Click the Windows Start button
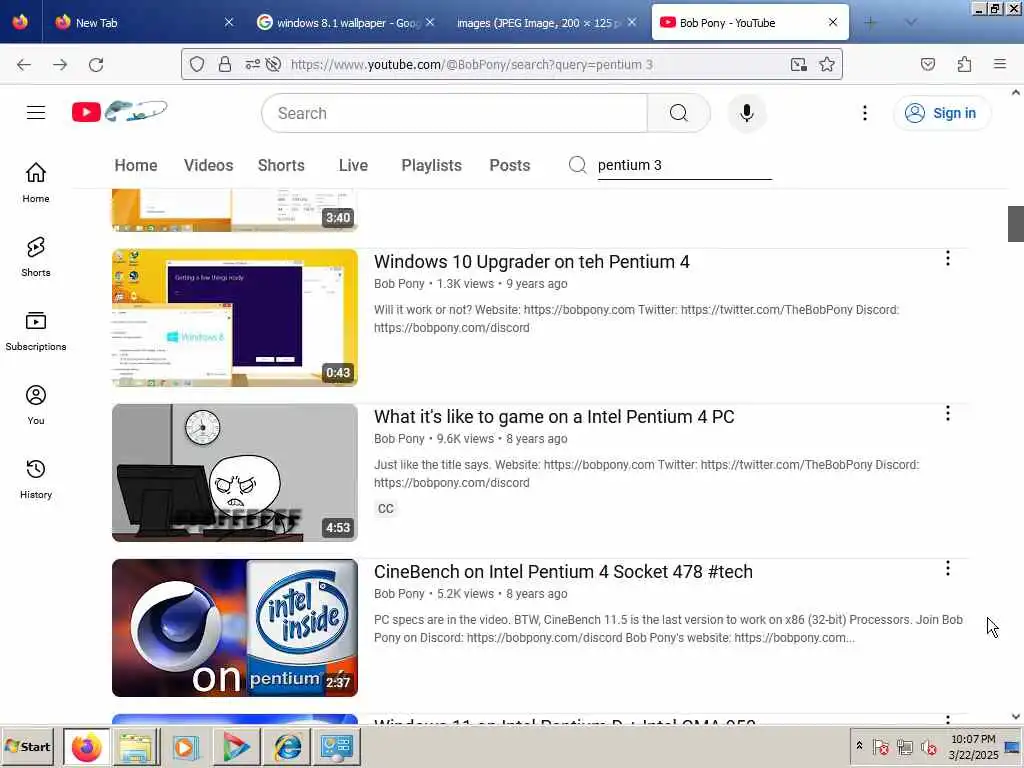Screen dimensions: 1024x768 27,746
